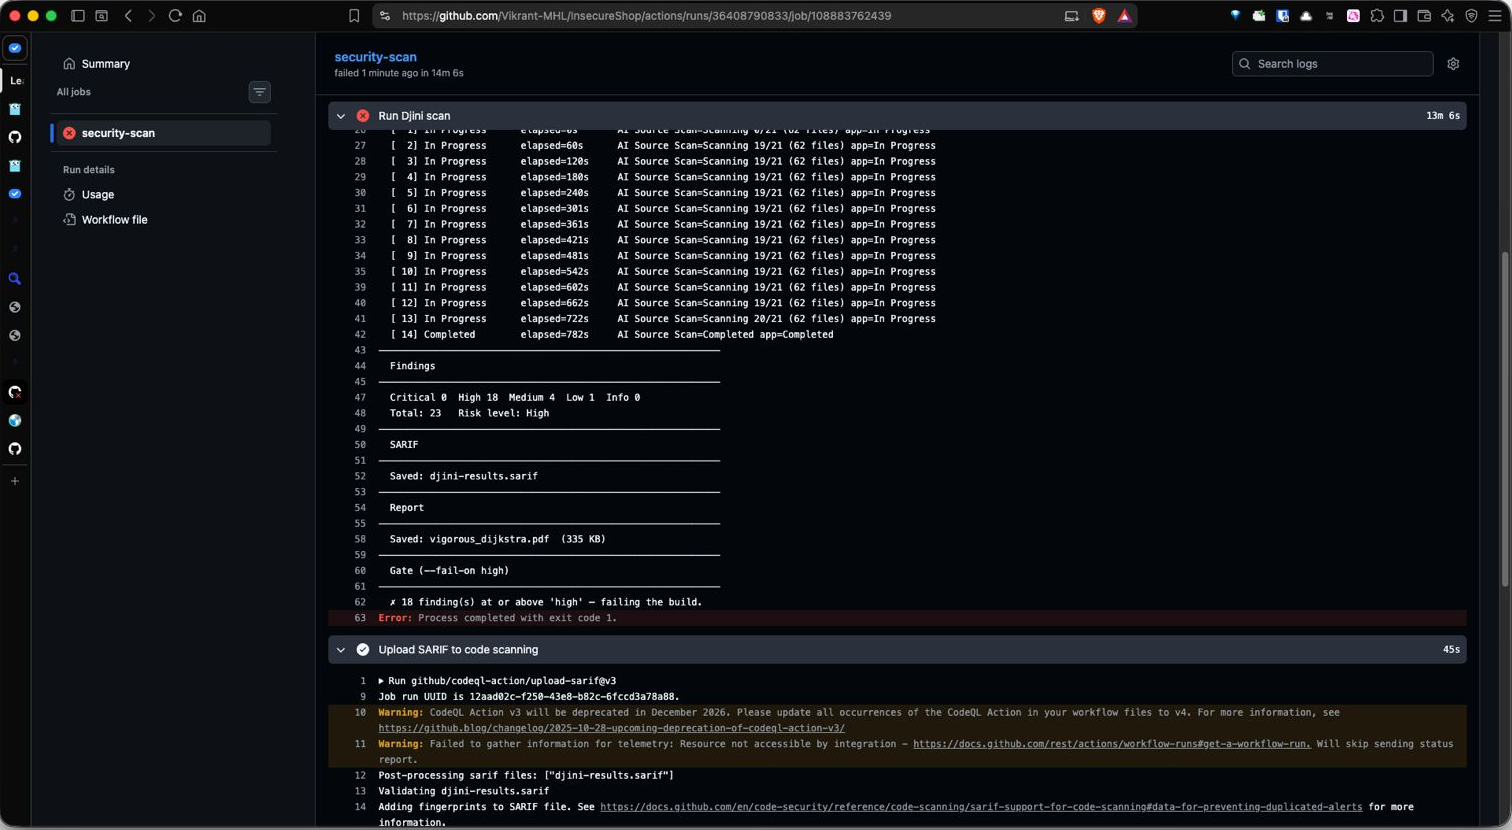Image resolution: width=1512 pixels, height=830 pixels.
Task: Click the Brave Rewards triangle icon
Action: coord(1124,16)
